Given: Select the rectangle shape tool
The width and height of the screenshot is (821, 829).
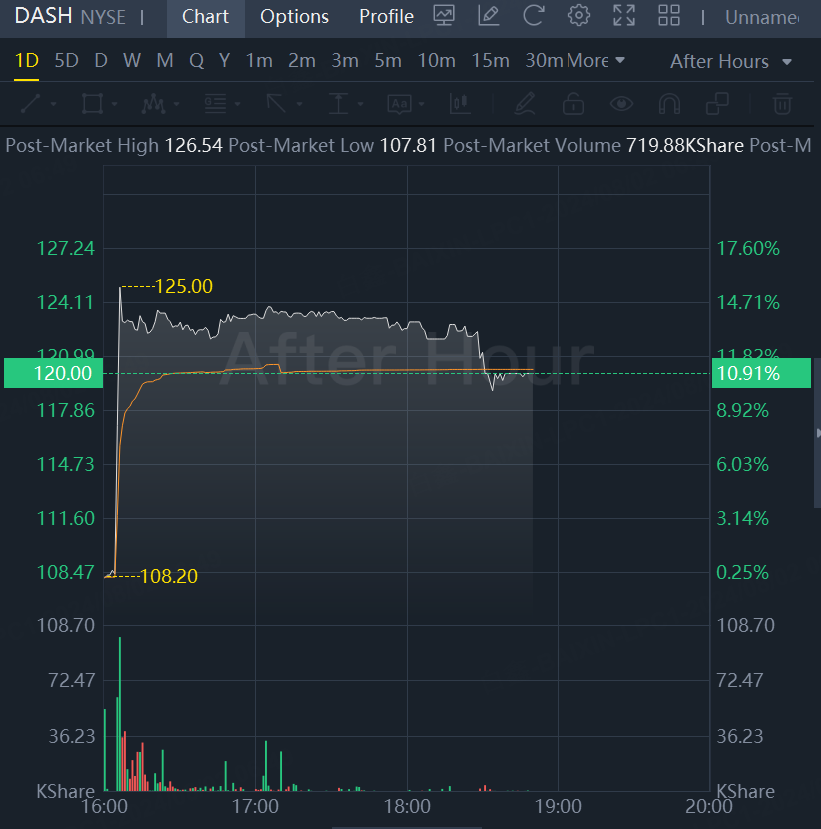Looking at the screenshot, I should pyautogui.click(x=92, y=104).
